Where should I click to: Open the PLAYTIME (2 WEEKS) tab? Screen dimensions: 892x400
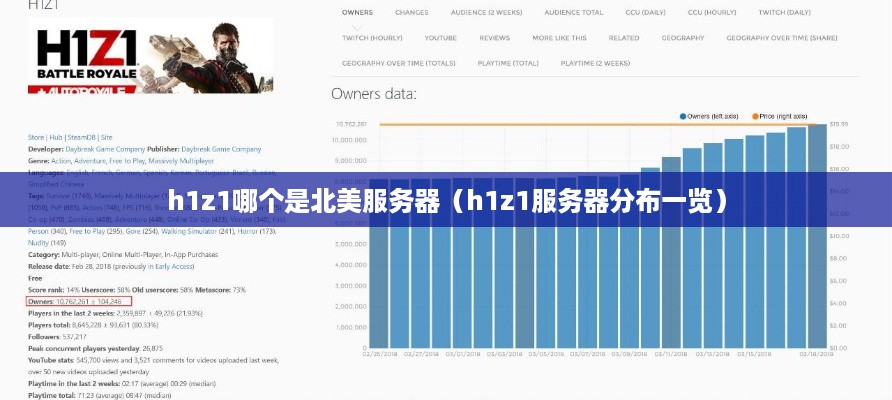[595, 63]
